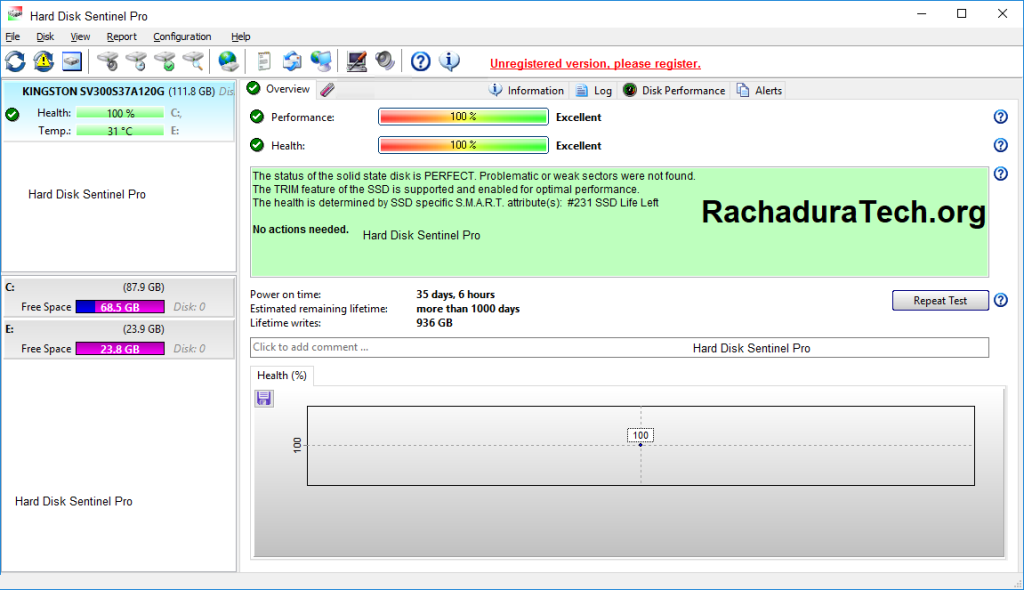
Task: Select the KINGSTON SV300S37A120G disk entry
Action: [118, 110]
